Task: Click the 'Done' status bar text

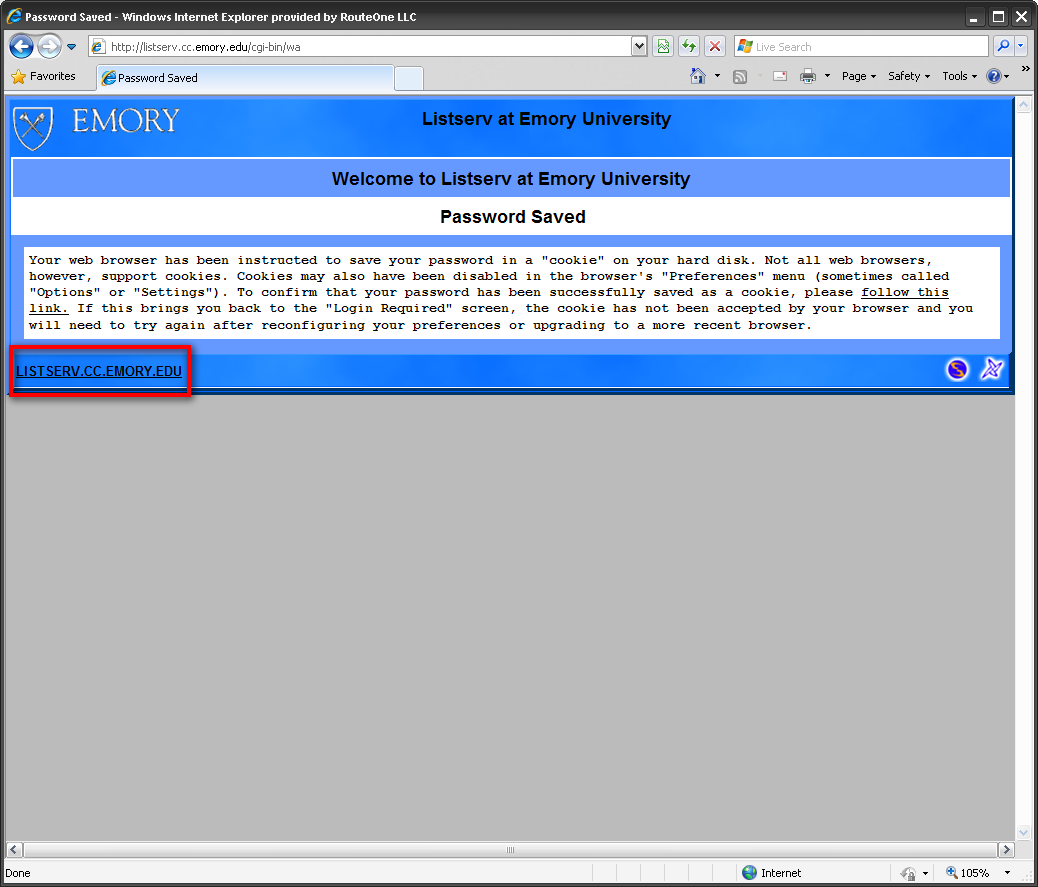Action: 18,873
